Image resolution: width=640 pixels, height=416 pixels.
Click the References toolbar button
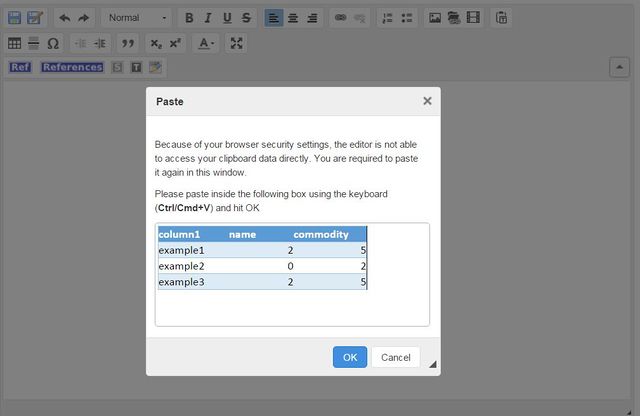(72, 67)
